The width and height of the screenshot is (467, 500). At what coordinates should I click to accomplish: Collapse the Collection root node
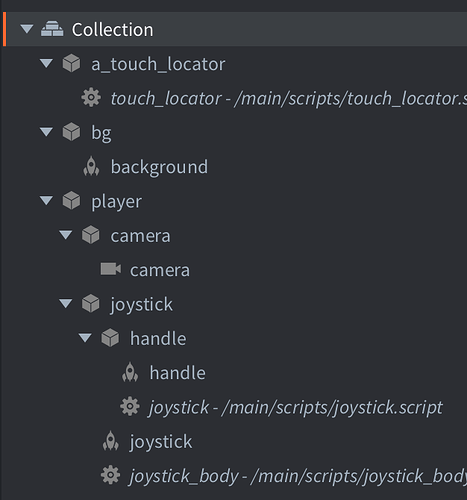[27, 29]
